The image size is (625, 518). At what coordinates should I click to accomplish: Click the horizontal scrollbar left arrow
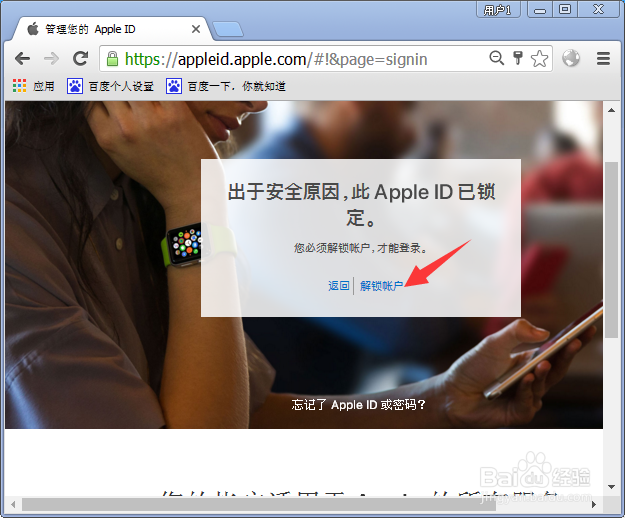coord(13,504)
